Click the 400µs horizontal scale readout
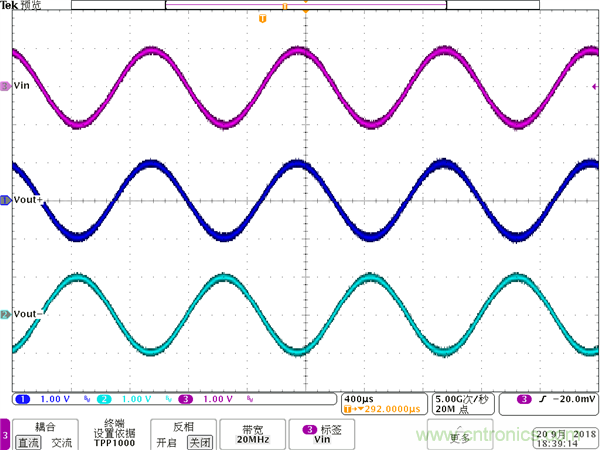This screenshot has width=600, height=450. (x=360, y=398)
